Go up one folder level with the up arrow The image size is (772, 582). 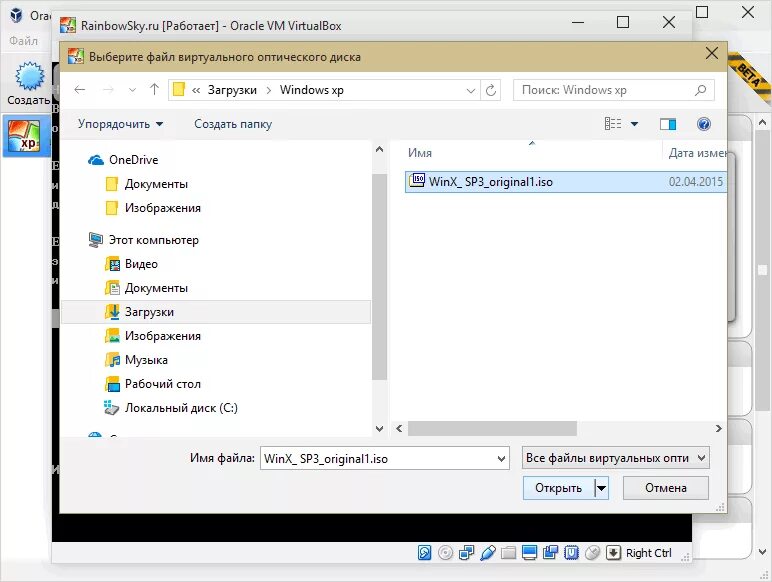point(155,90)
